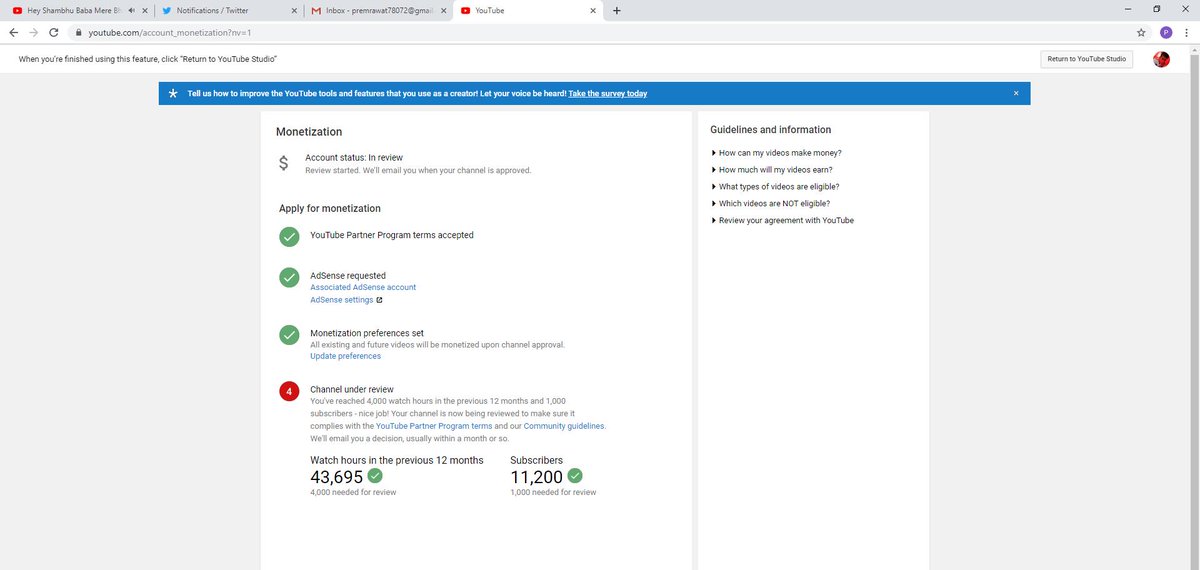
Task: Switch to Gmail Inbox tab
Action: 378,10
